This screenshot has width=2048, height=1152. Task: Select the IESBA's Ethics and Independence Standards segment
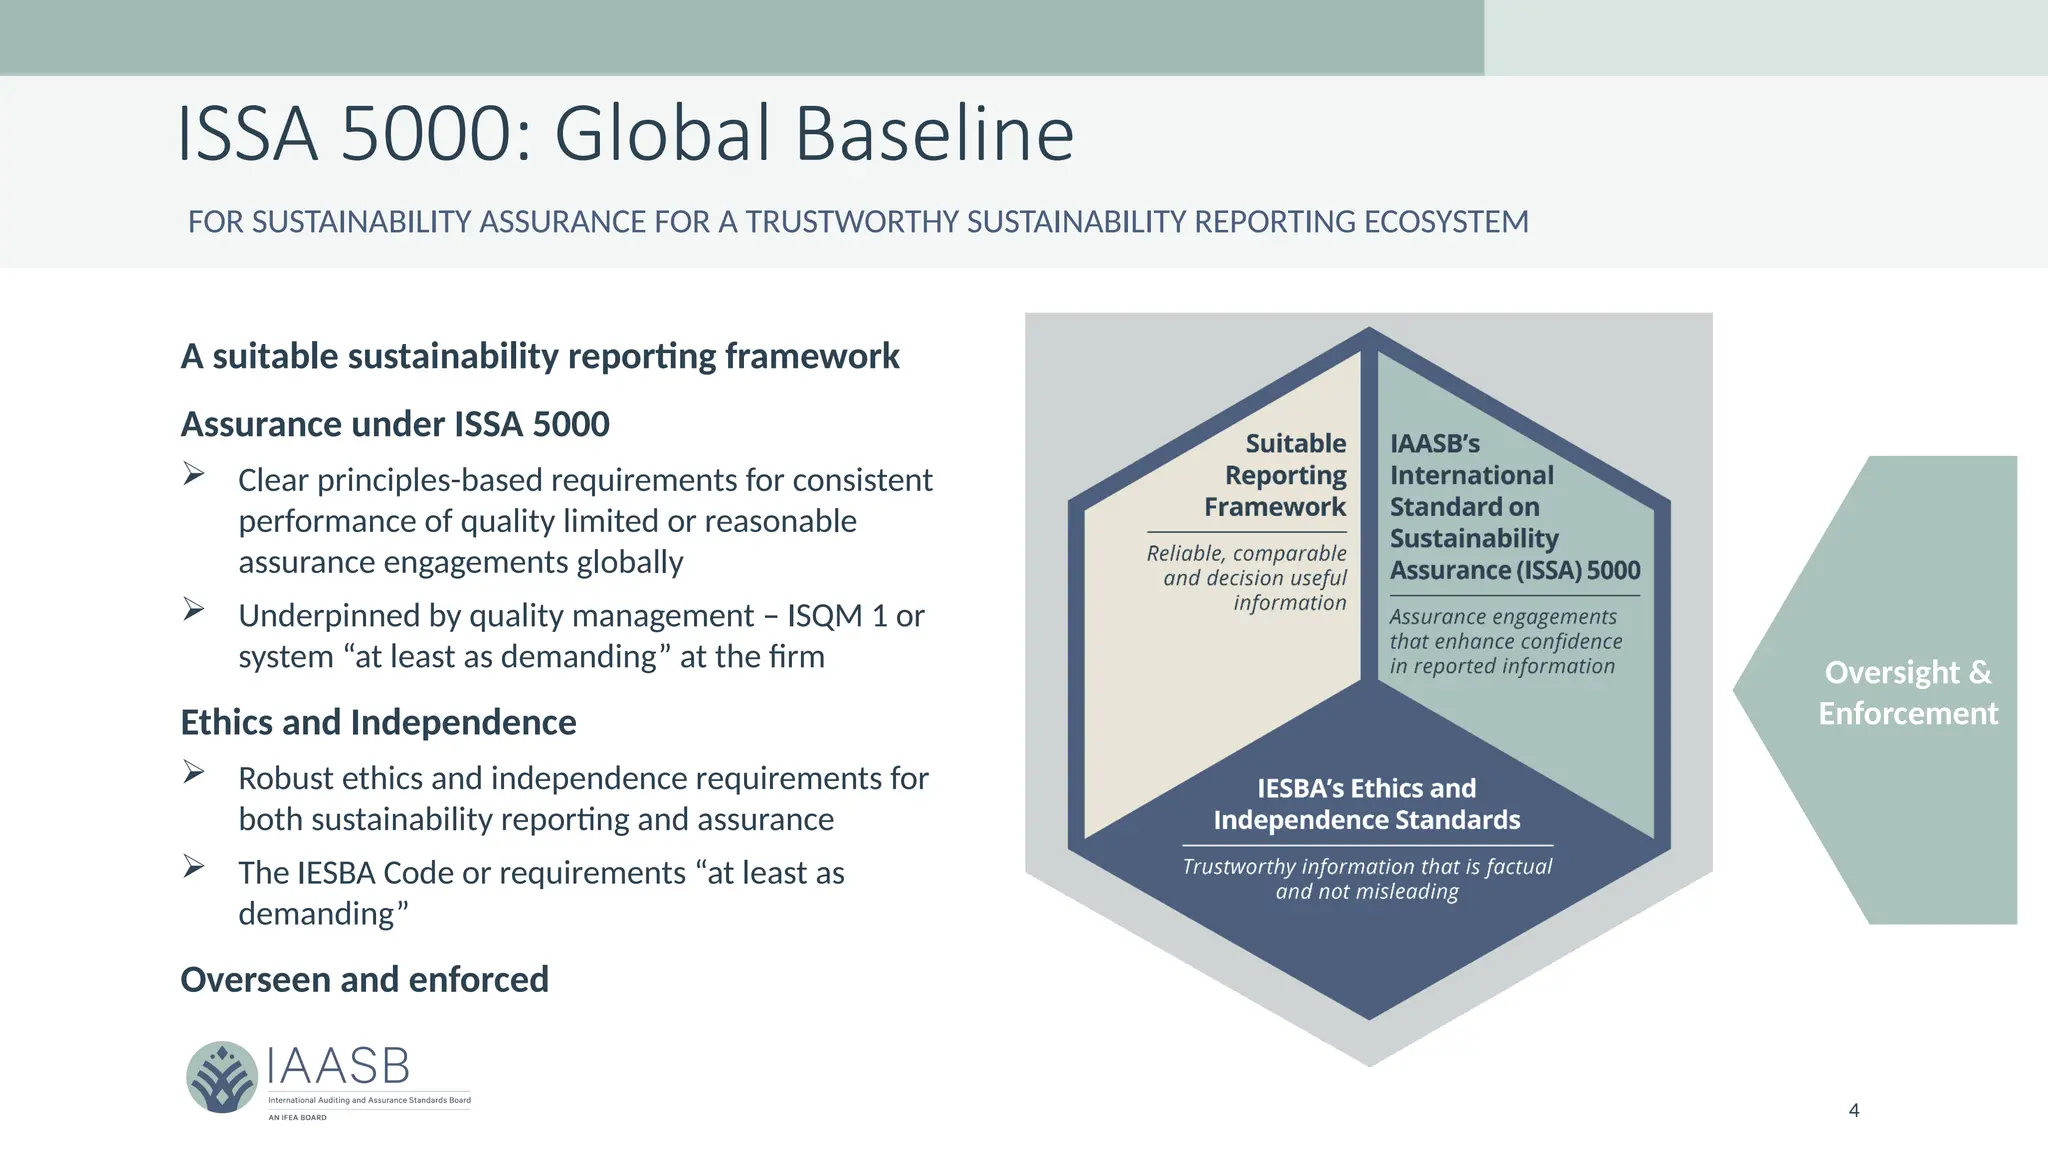tap(1366, 804)
